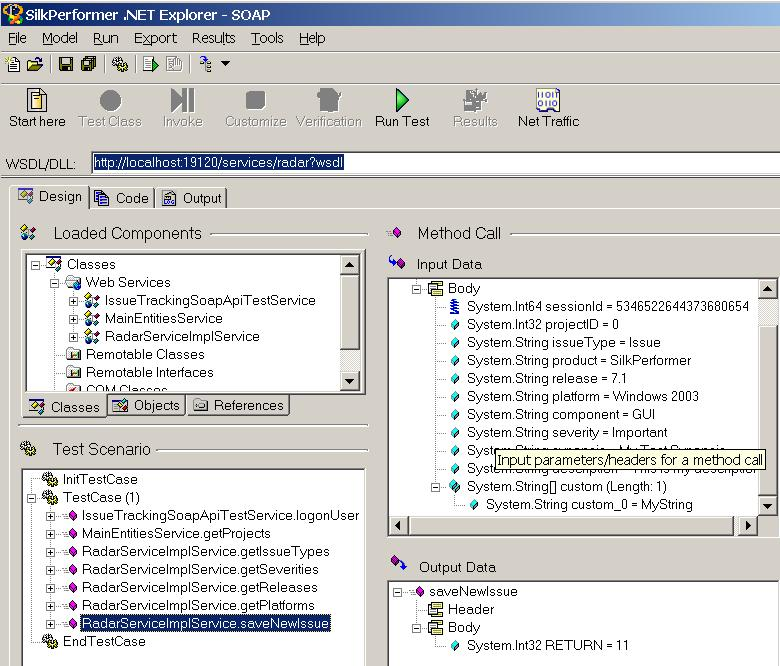
Task: Click the gears settings toolbar icon
Action: click(x=119, y=64)
